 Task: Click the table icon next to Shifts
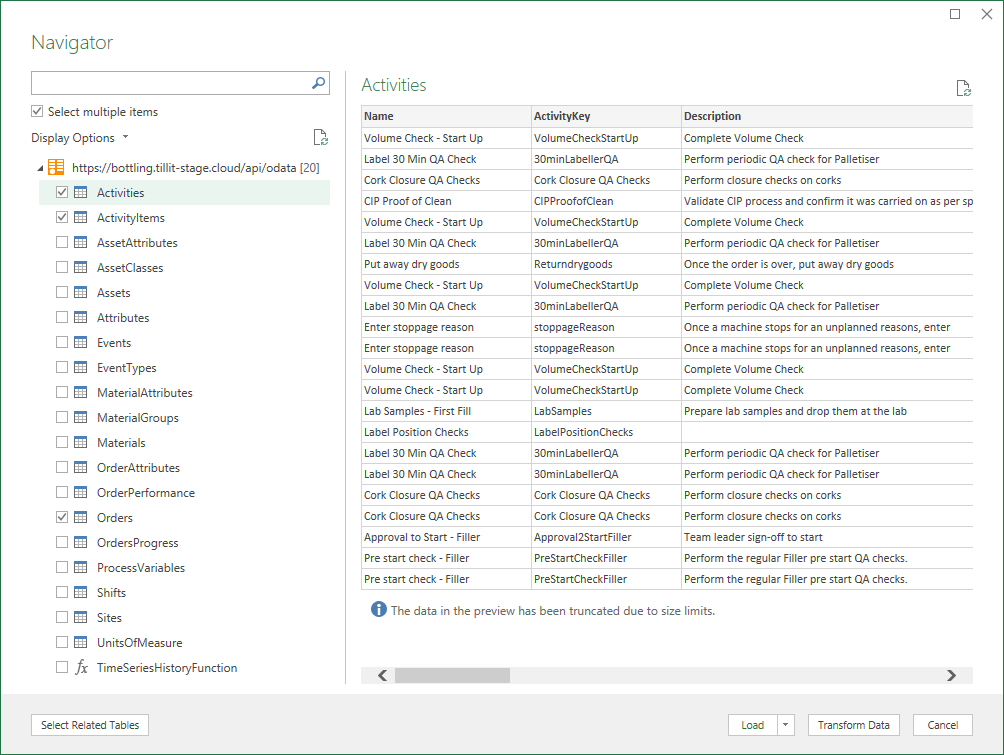coord(81,593)
